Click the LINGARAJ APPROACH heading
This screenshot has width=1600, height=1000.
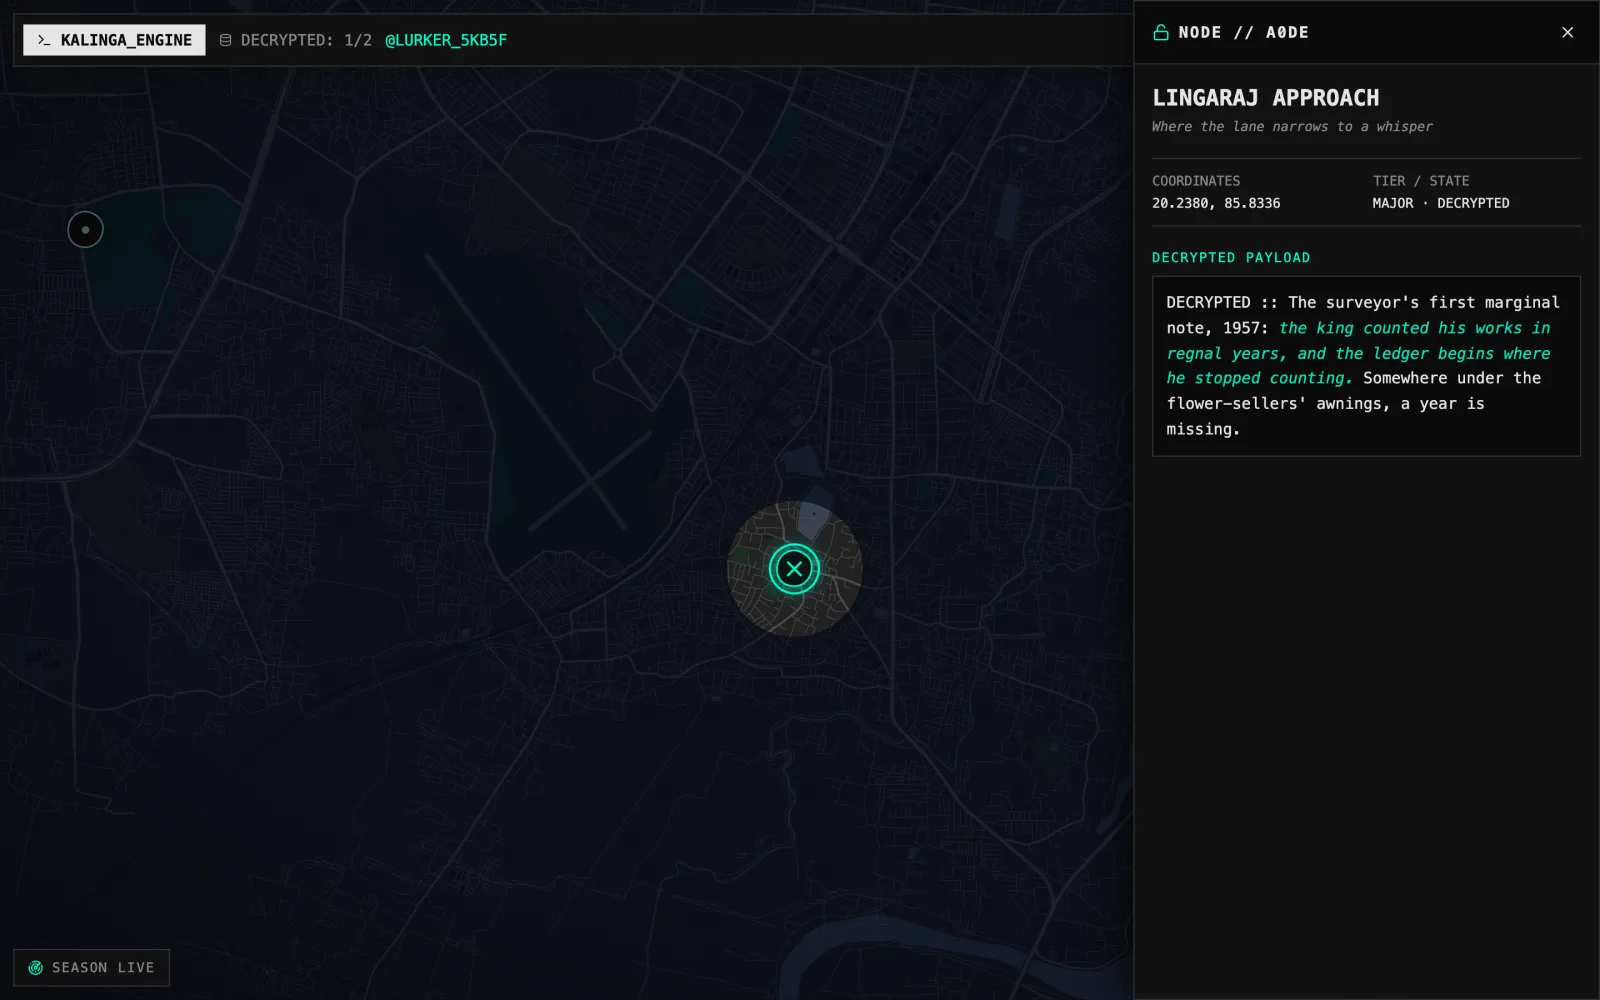[1265, 98]
